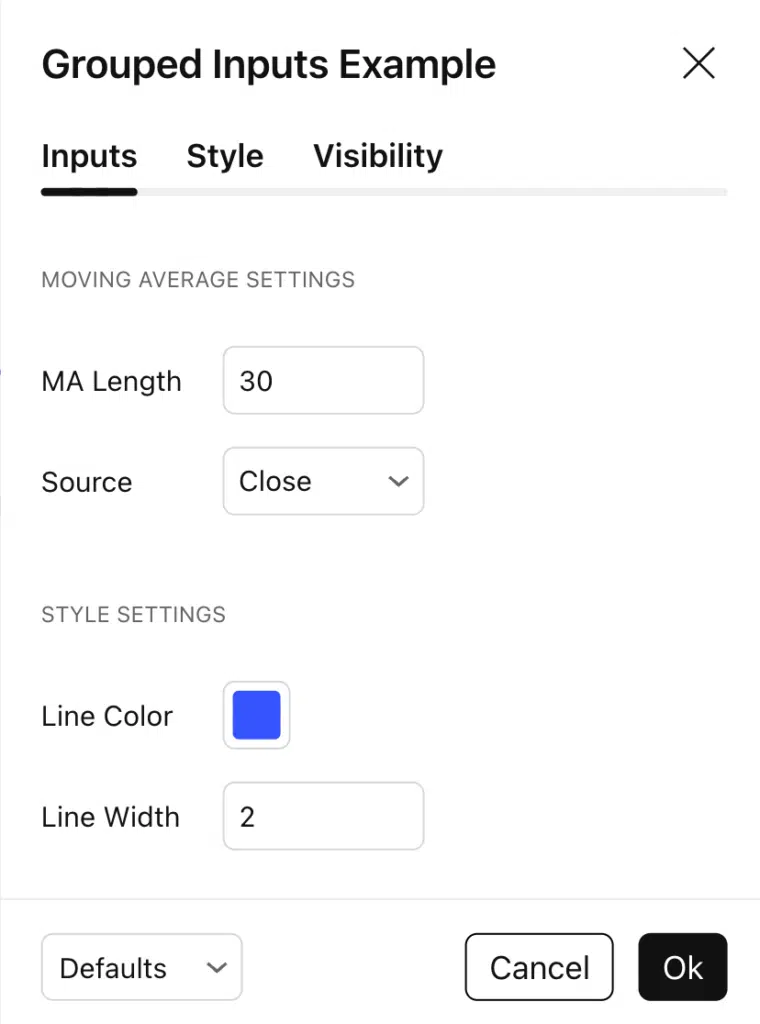Switch to the Inputs tab
The width and height of the screenshot is (760, 1024).
tap(89, 156)
